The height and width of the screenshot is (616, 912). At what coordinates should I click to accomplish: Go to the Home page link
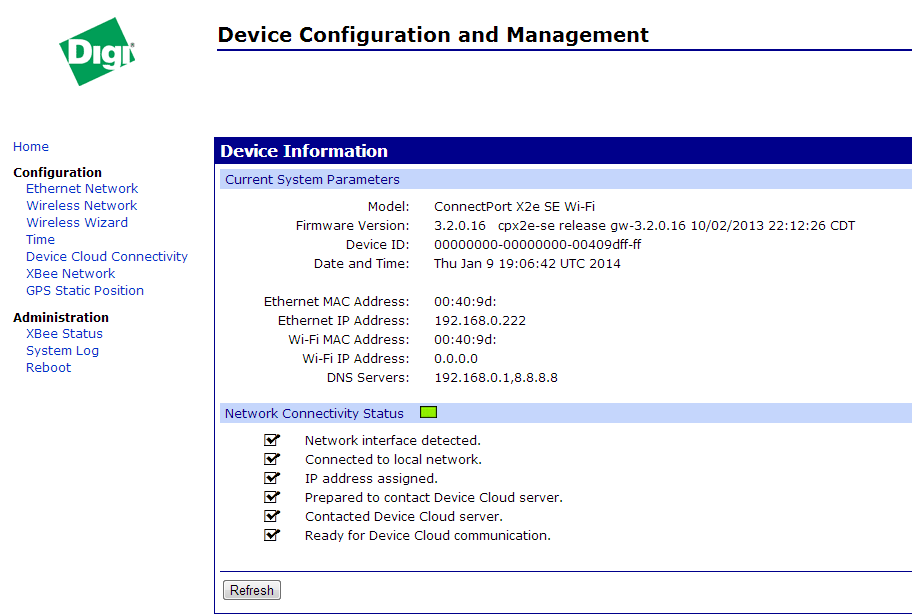(31, 147)
